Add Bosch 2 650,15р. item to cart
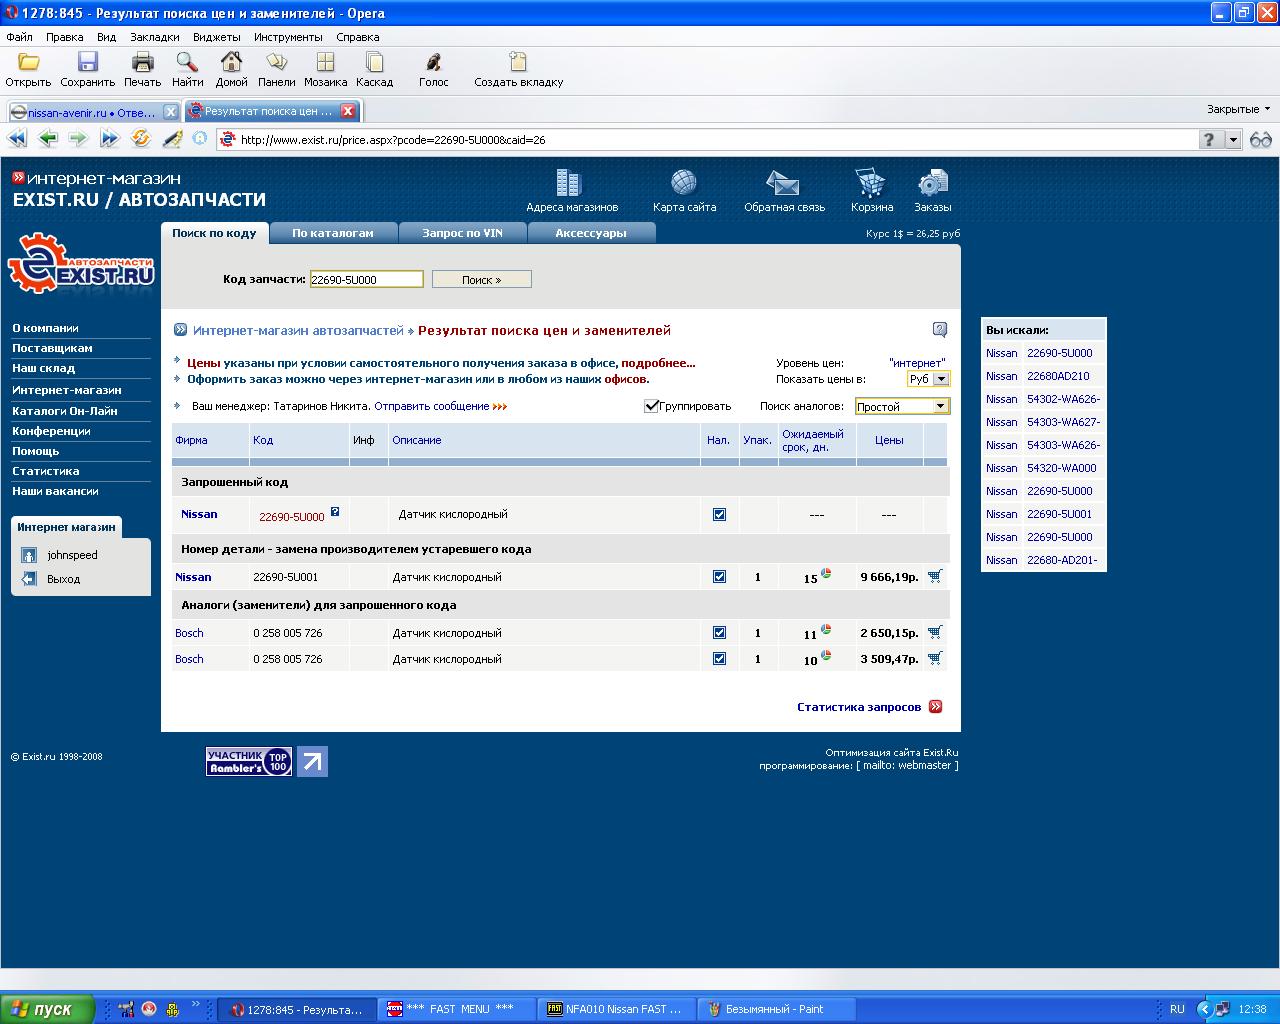This screenshot has width=1280, height=1024. click(x=935, y=632)
